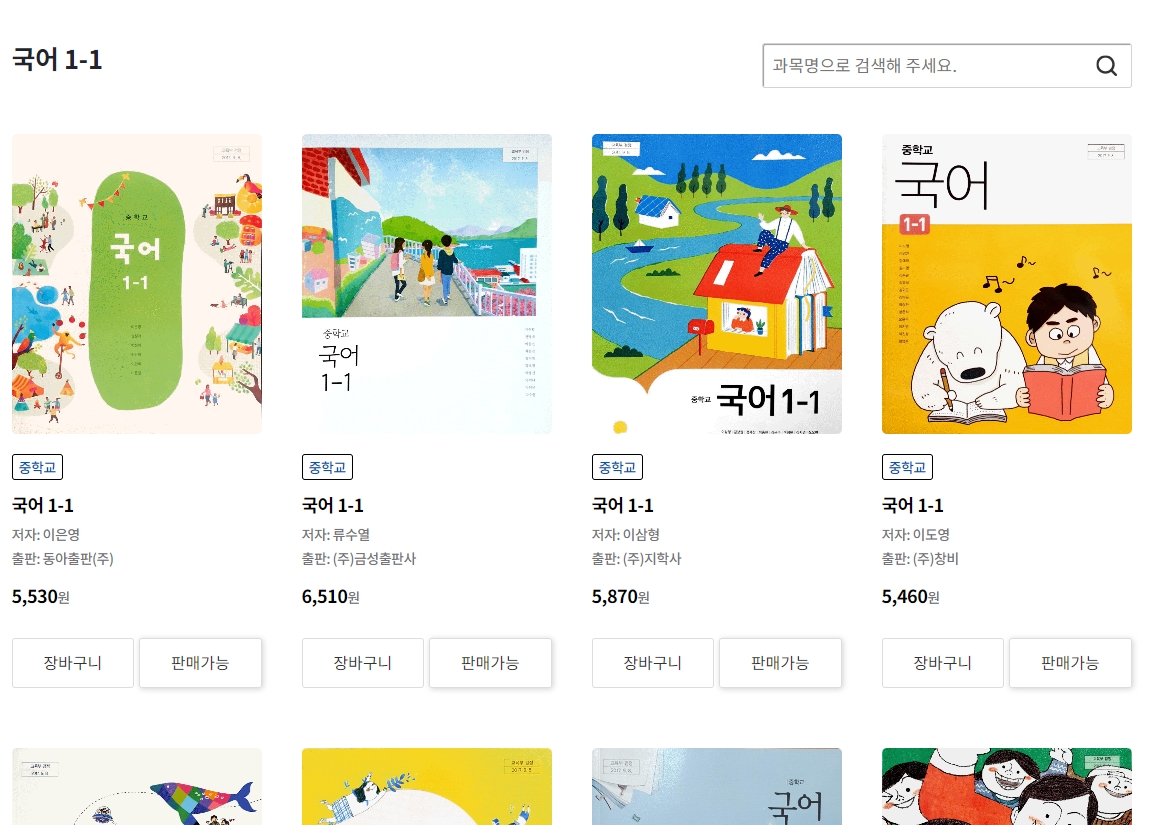The width and height of the screenshot is (1176, 825).
Task: Open 국어 1-1 title by 이삼형
Action: [622, 506]
